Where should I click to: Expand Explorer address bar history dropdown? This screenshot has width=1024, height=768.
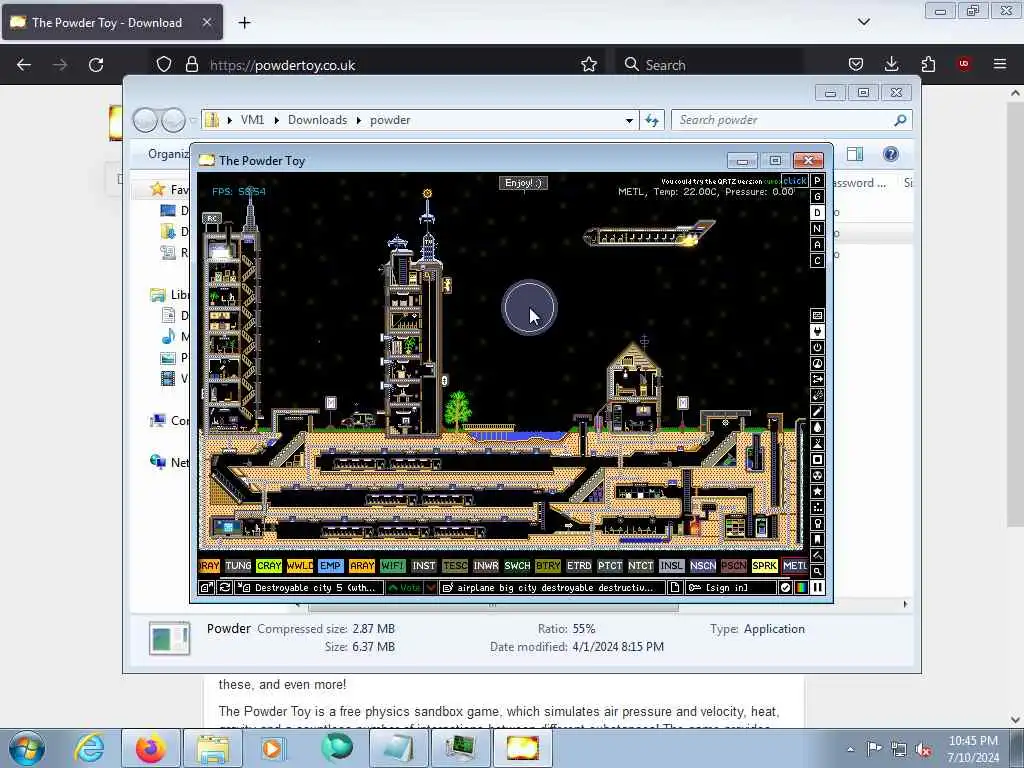(629, 120)
